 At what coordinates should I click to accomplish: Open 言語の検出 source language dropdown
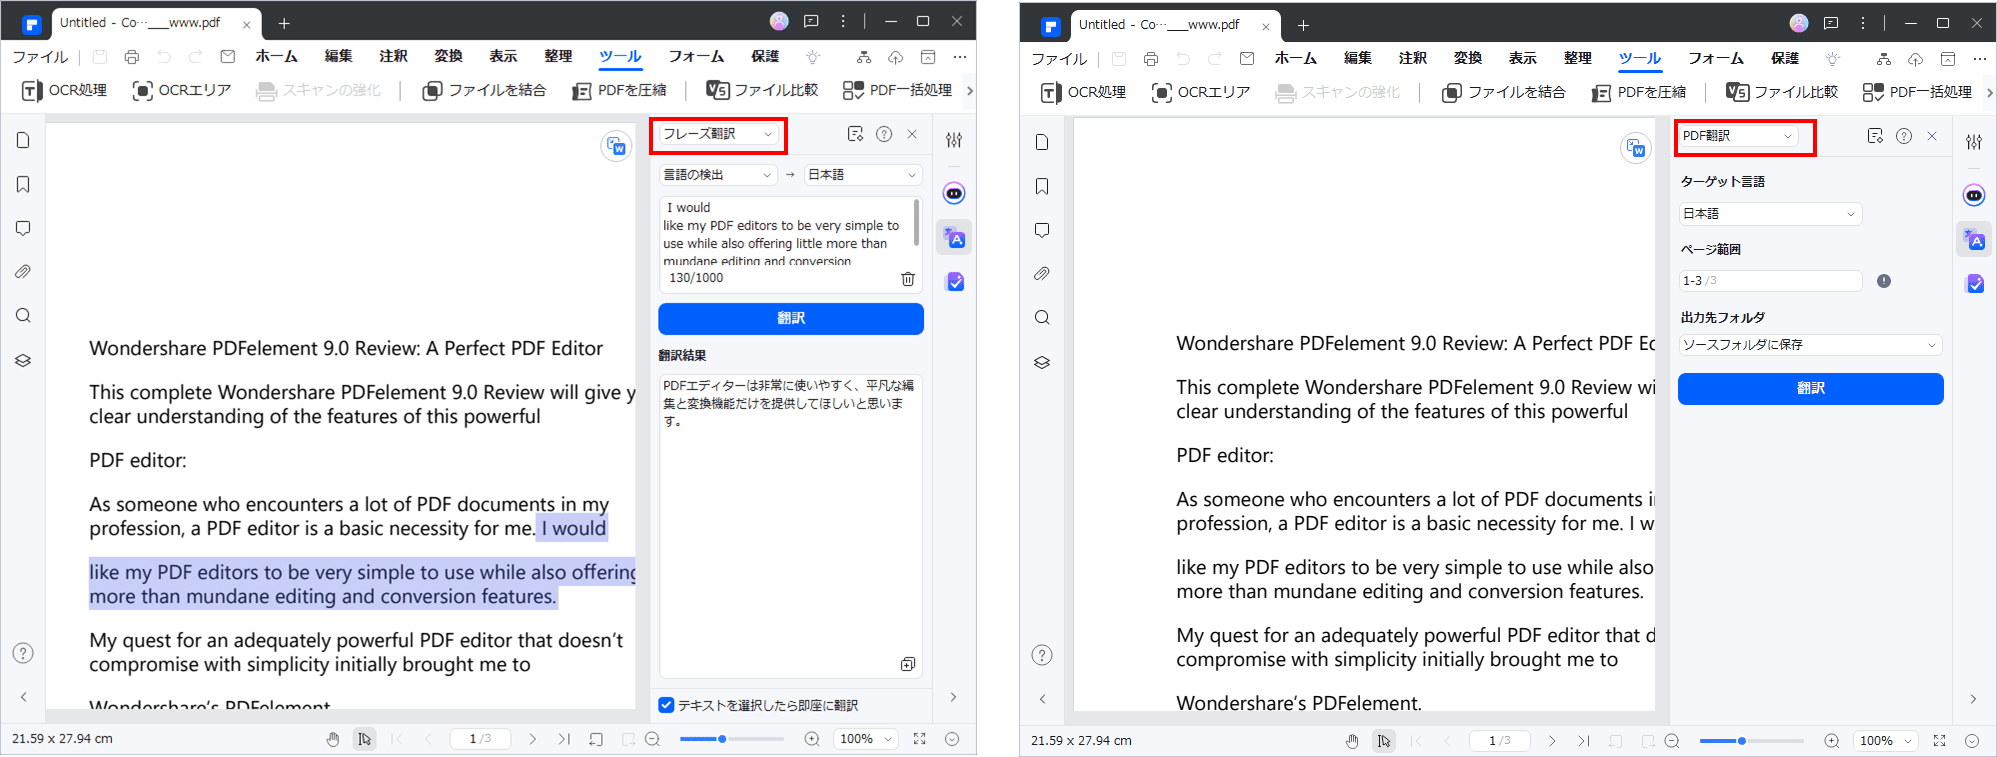[717, 174]
